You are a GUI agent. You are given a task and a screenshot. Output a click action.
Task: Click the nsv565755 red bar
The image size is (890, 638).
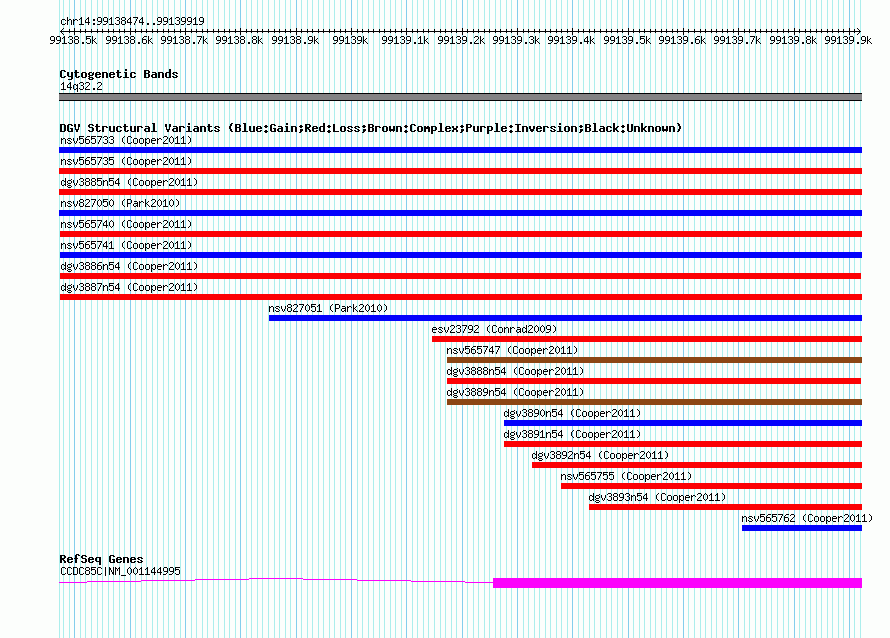pos(711,486)
